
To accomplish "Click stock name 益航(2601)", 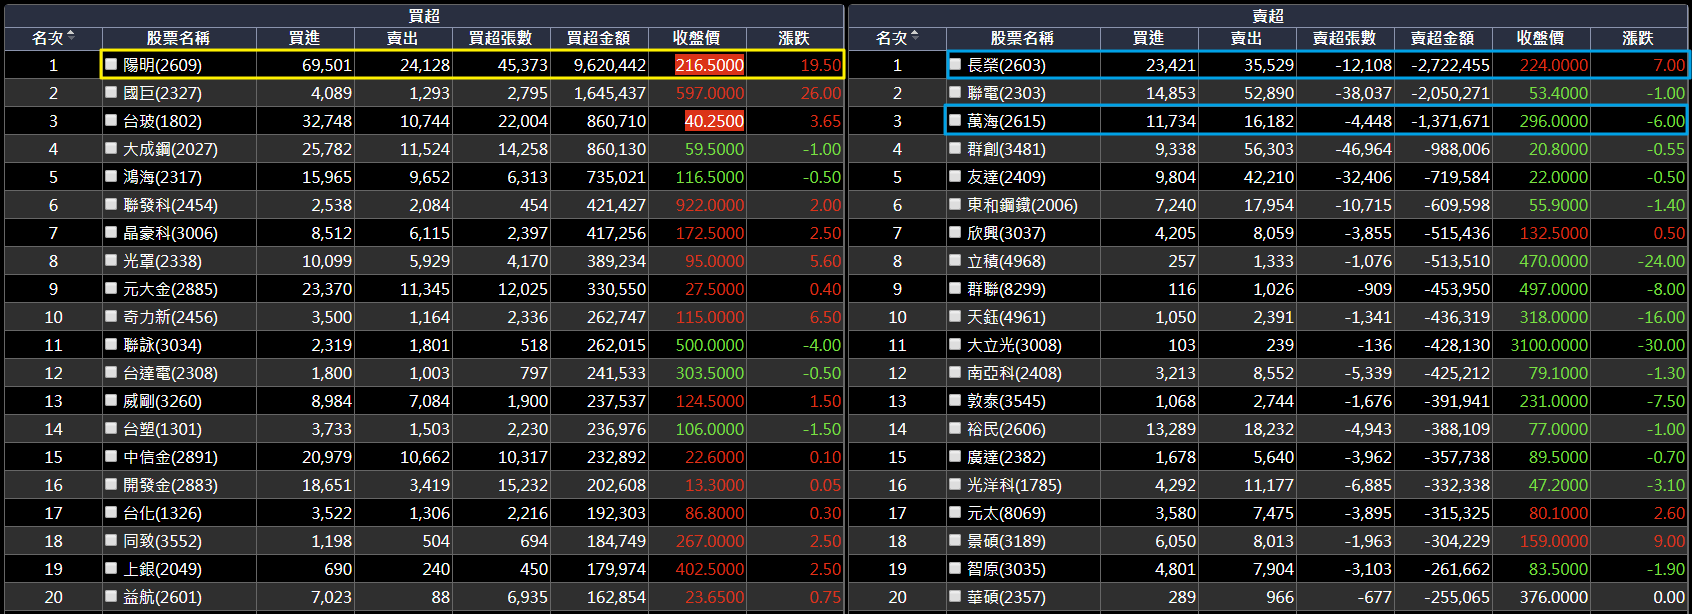I will point(162,597).
